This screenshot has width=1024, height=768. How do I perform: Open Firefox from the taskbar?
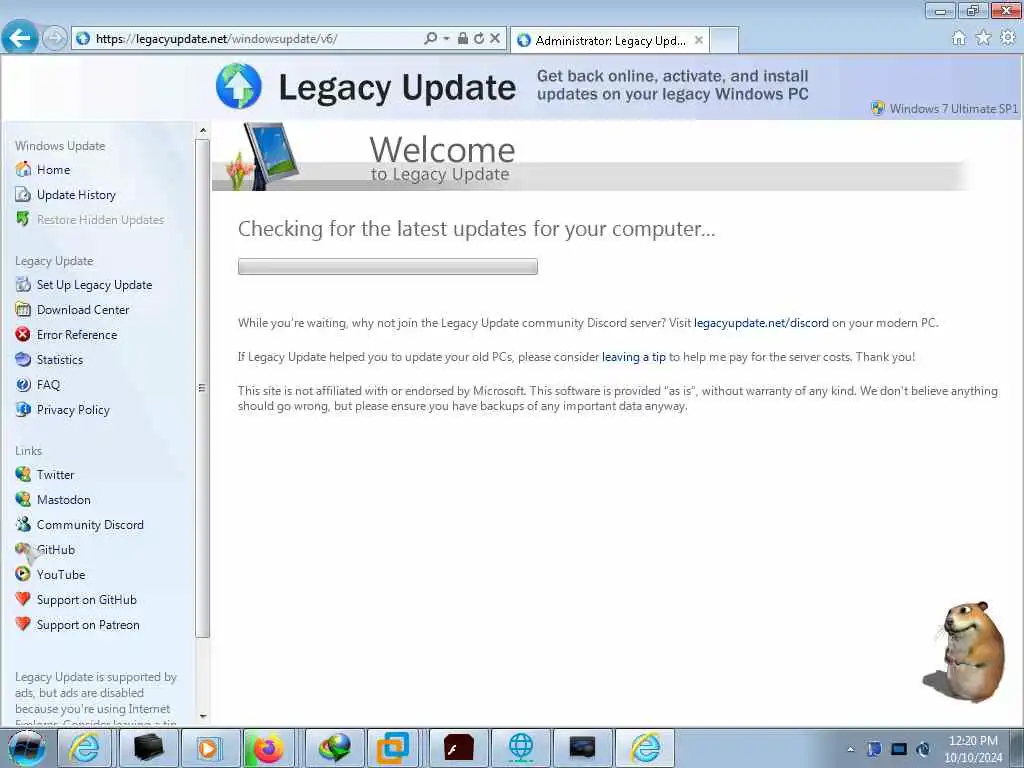[269, 748]
